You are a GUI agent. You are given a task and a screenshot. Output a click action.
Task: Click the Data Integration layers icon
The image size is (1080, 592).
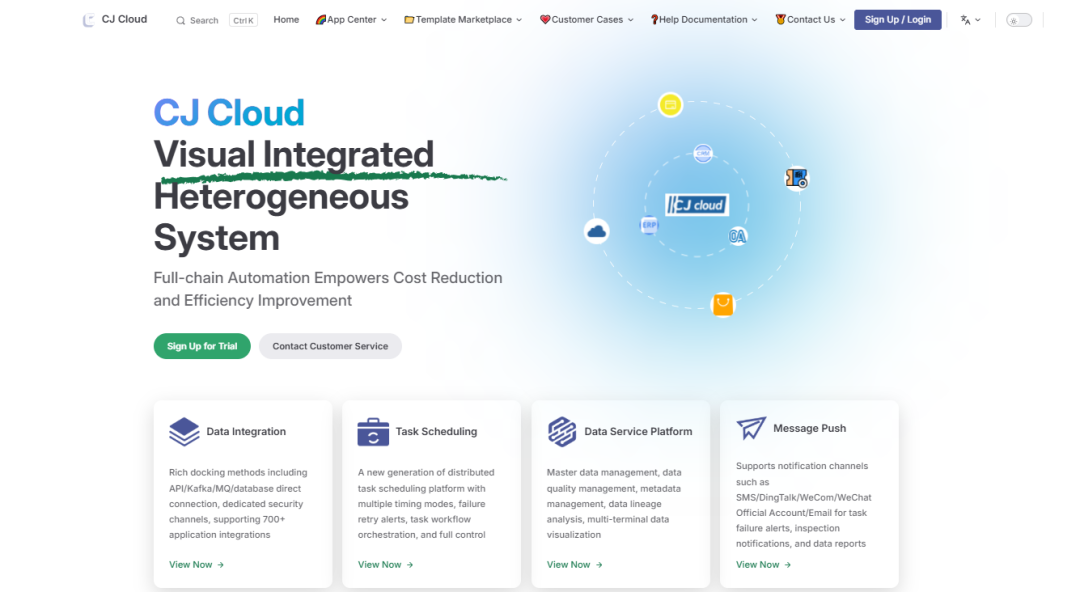click(184, 432)
